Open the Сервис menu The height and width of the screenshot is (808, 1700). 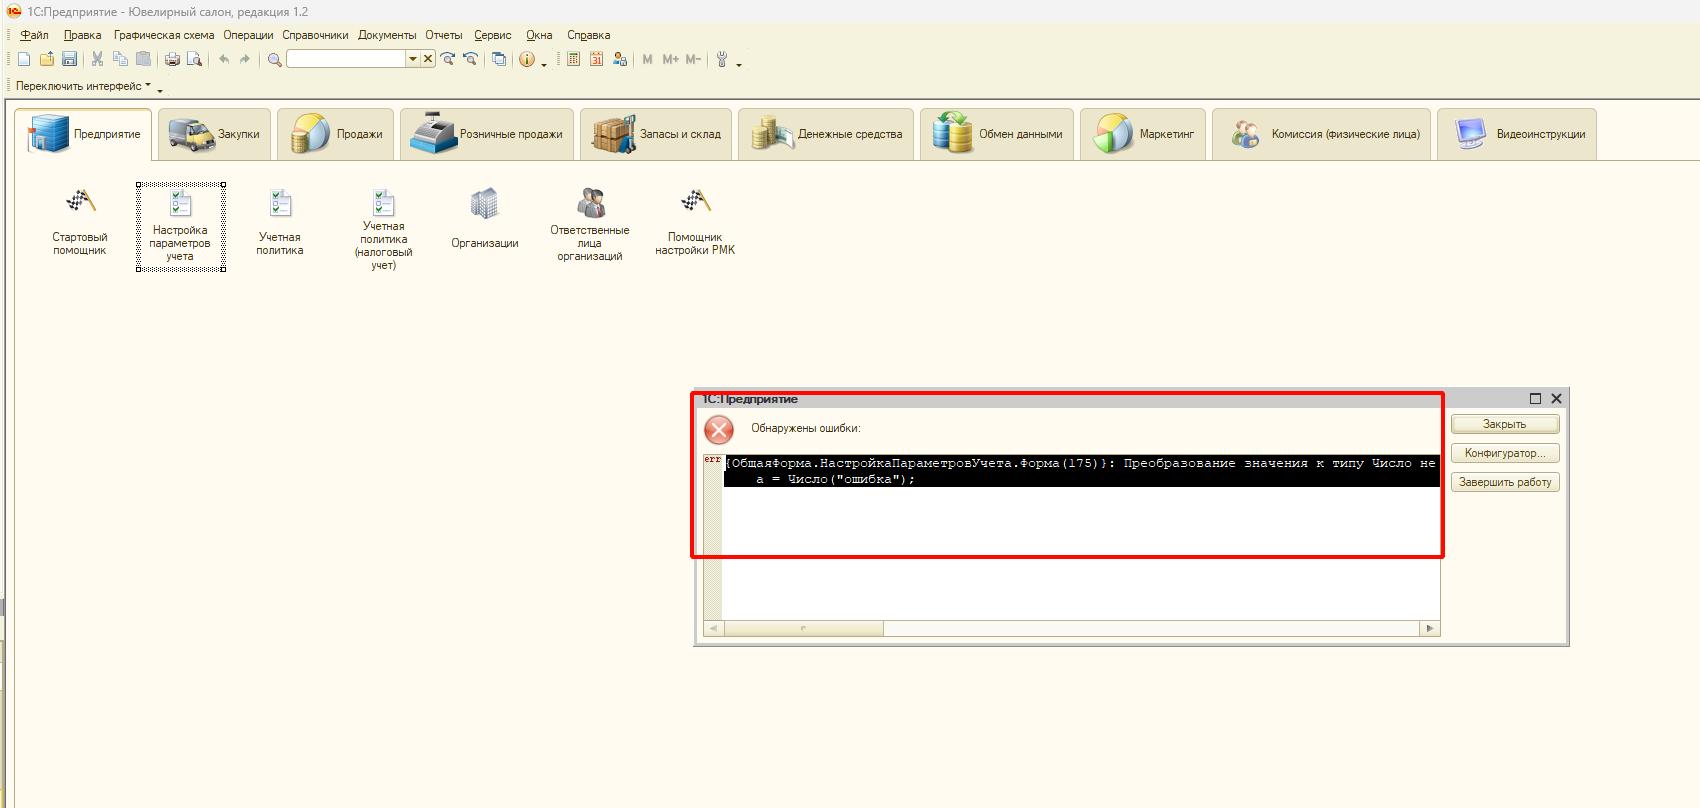[493, 35]
